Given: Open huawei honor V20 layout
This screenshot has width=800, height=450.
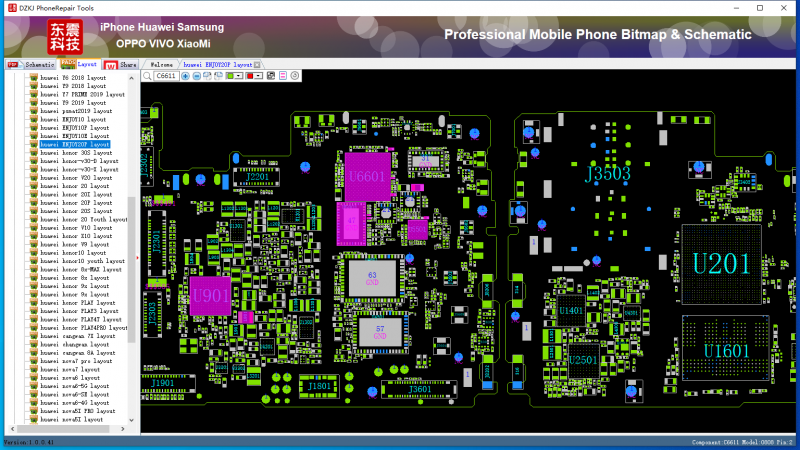Looking at the screenshot, I should point(76,178).
